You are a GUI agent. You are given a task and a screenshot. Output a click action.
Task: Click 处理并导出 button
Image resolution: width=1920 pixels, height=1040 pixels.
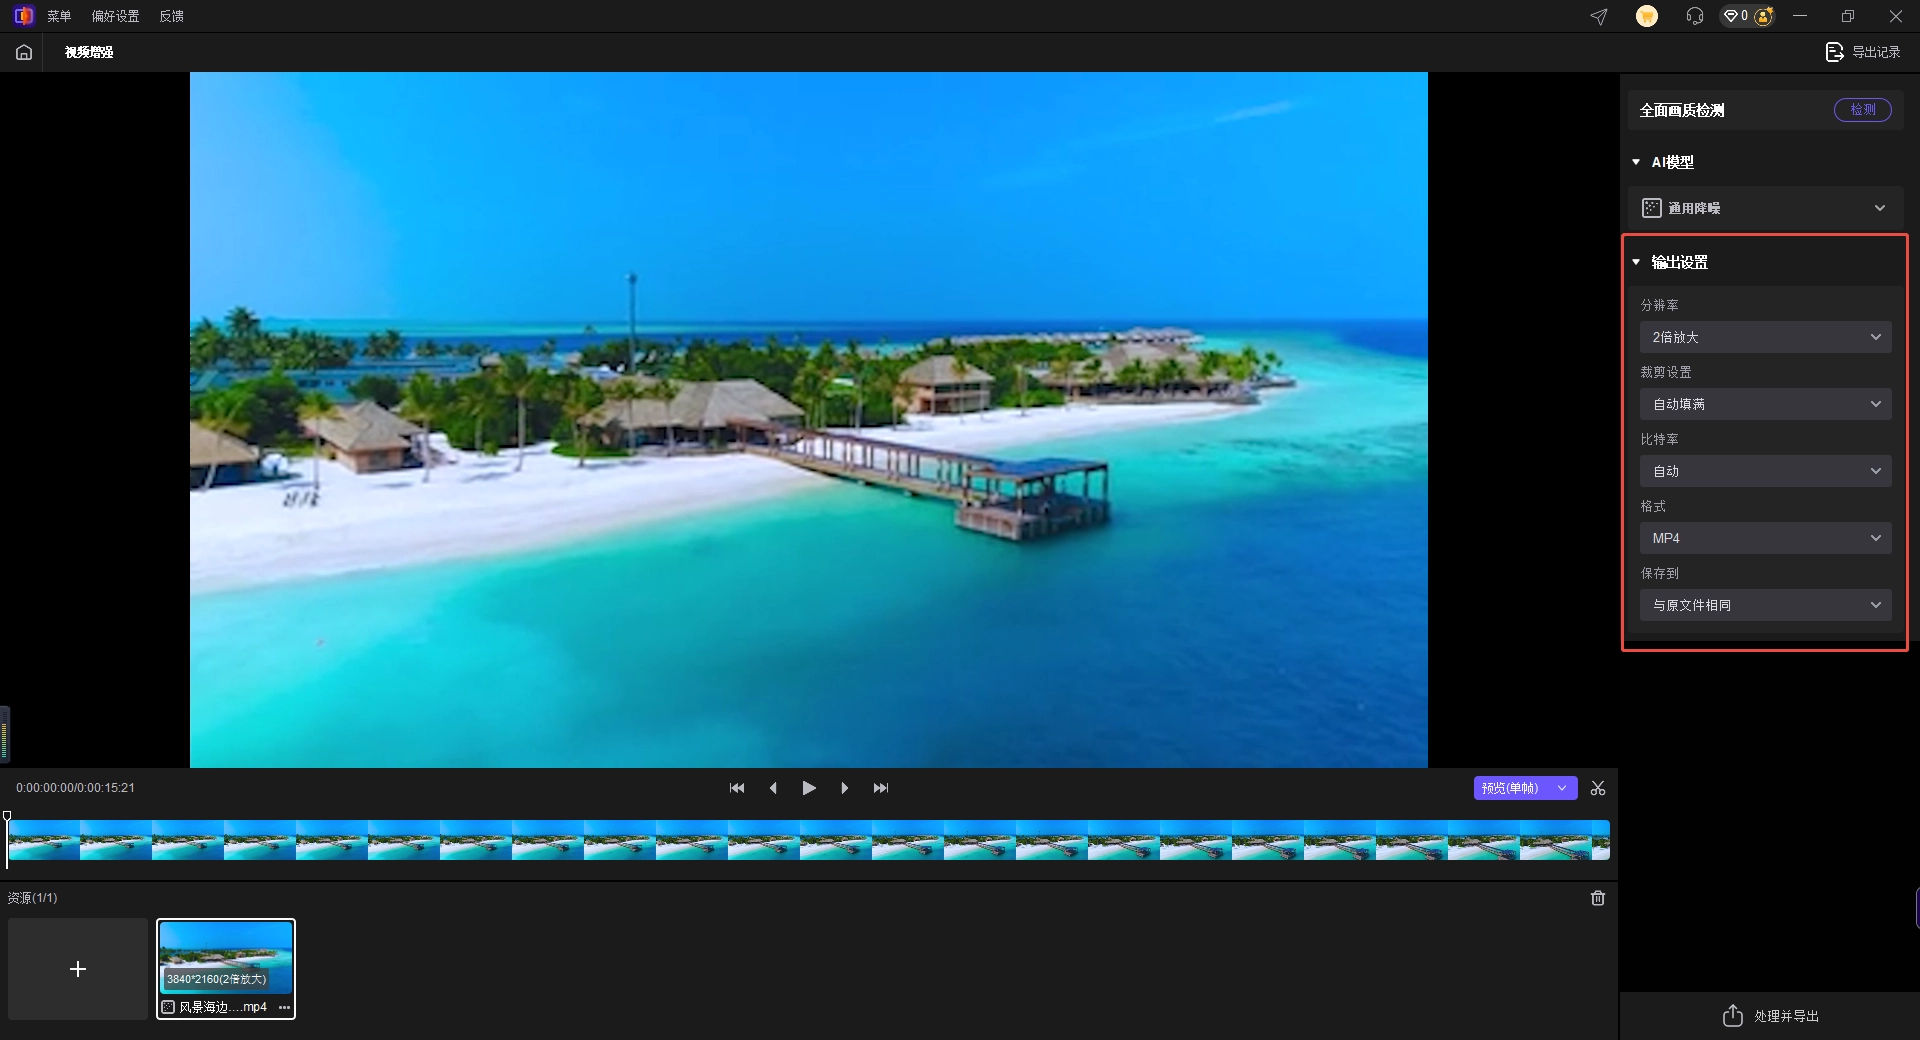1770,1016
